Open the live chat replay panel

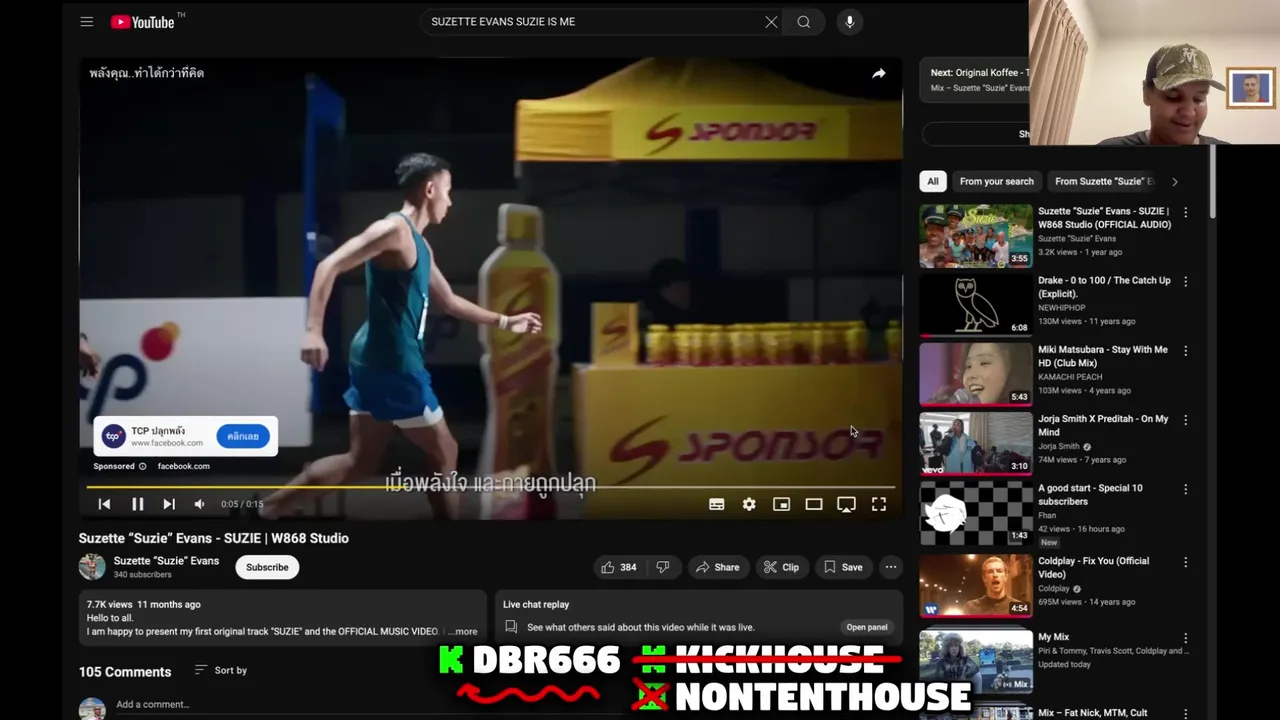click(867, 627)
